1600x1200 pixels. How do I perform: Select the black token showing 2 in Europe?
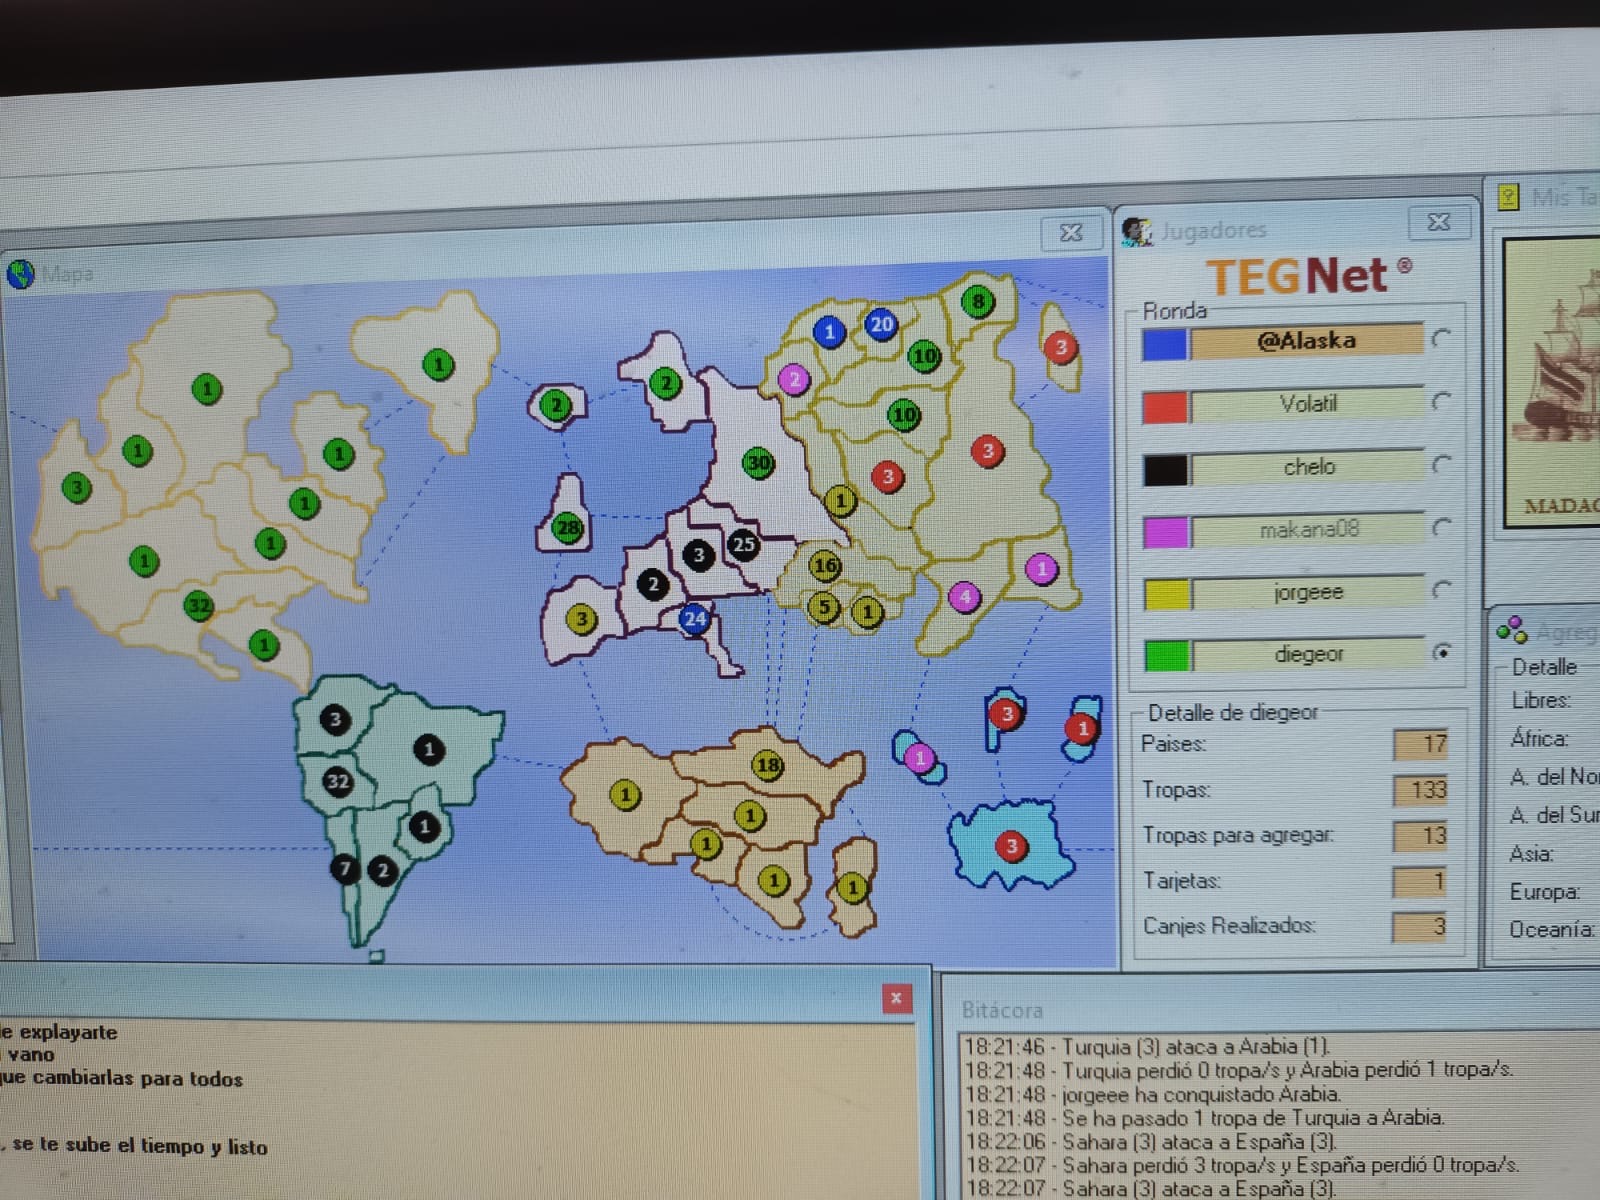pyautogui.click(x=653, y=584)
